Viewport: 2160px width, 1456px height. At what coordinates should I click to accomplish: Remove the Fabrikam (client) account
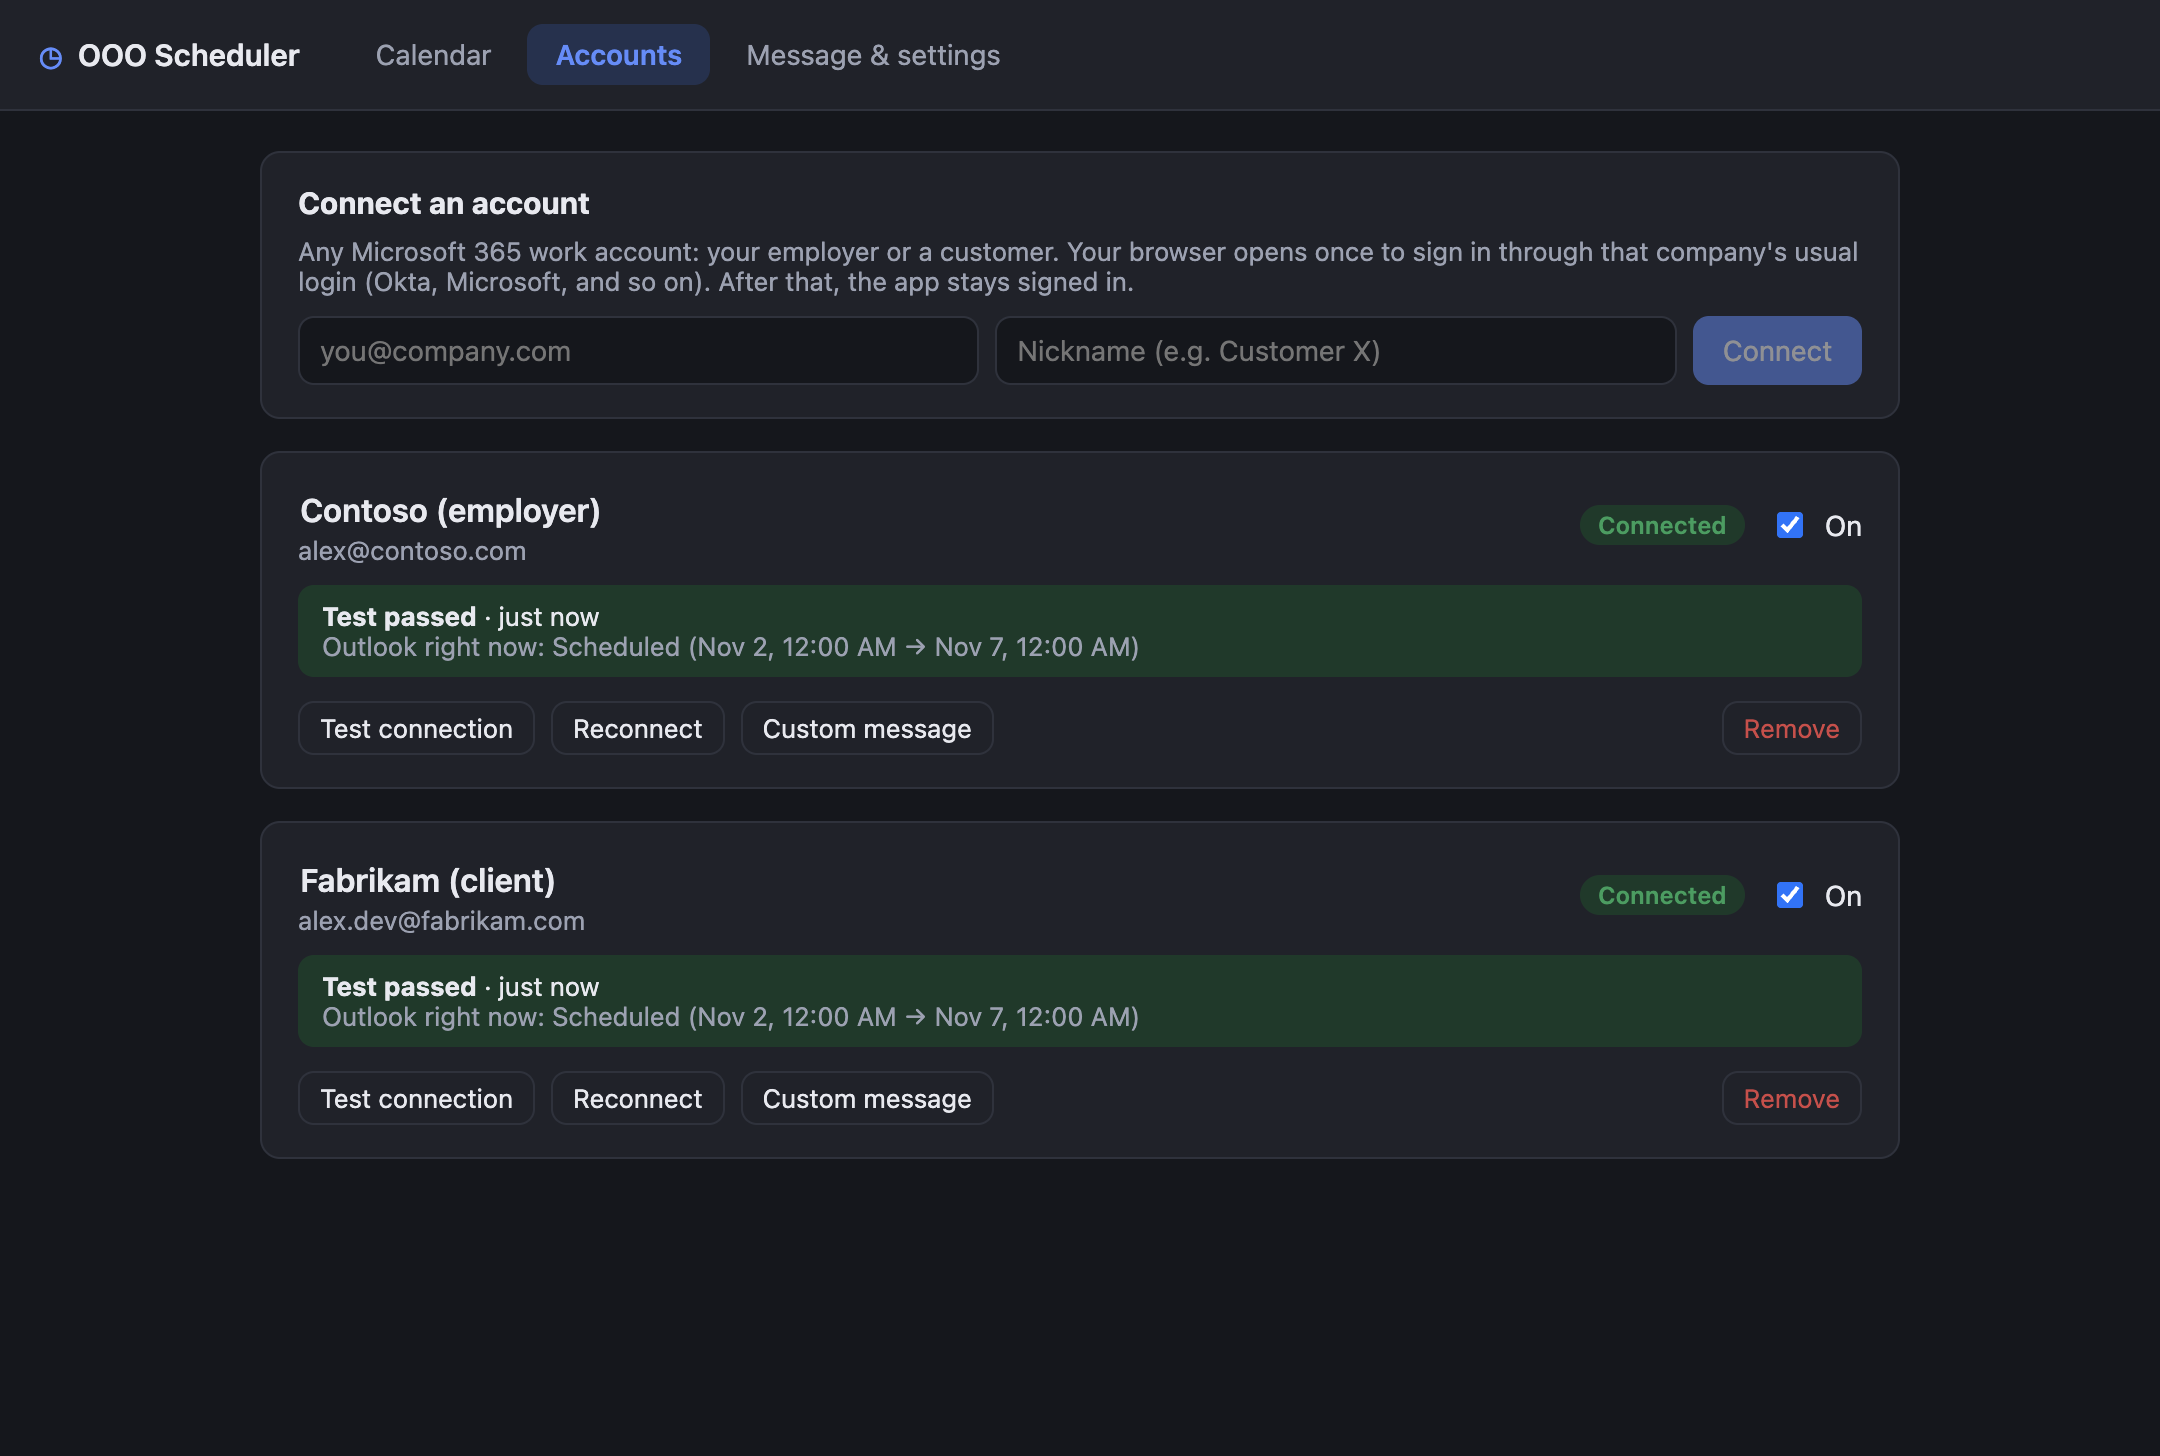[1791, 1099]
